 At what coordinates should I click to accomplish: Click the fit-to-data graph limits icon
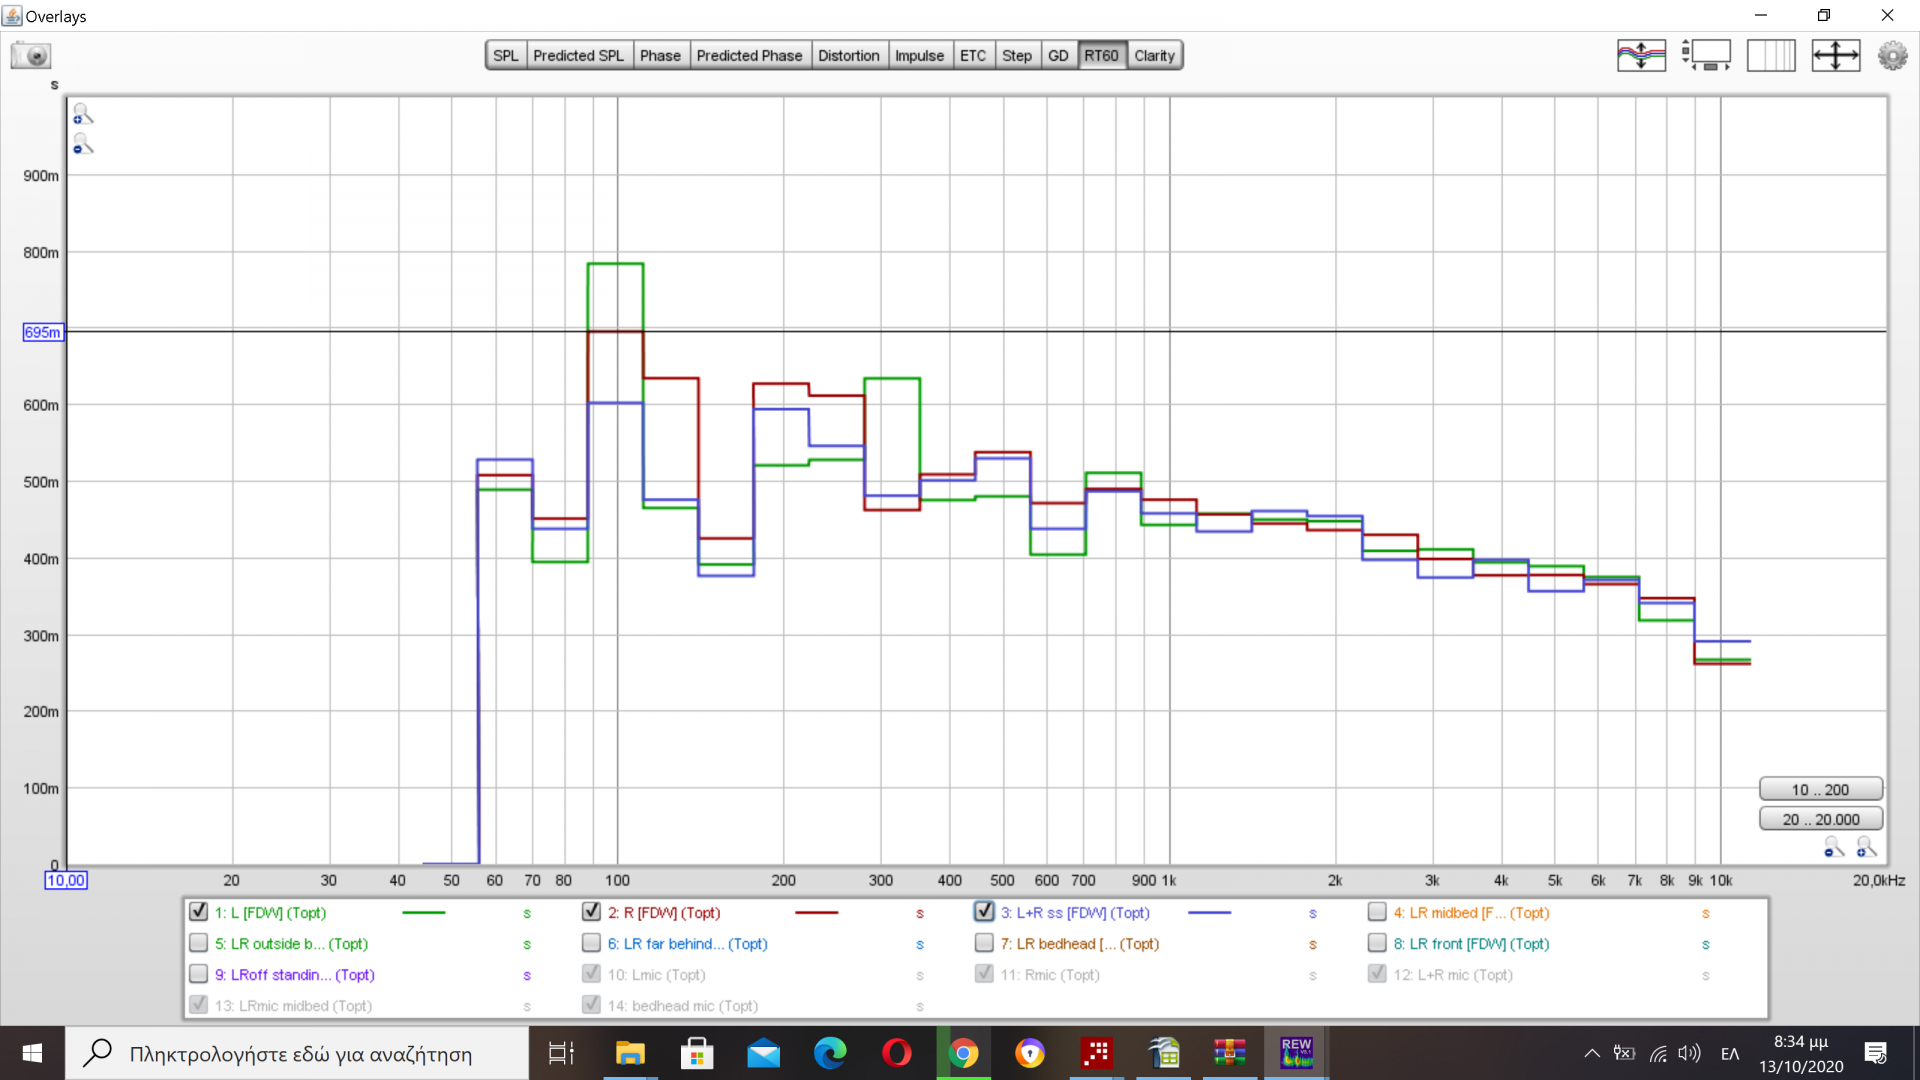pos(1835,56)
